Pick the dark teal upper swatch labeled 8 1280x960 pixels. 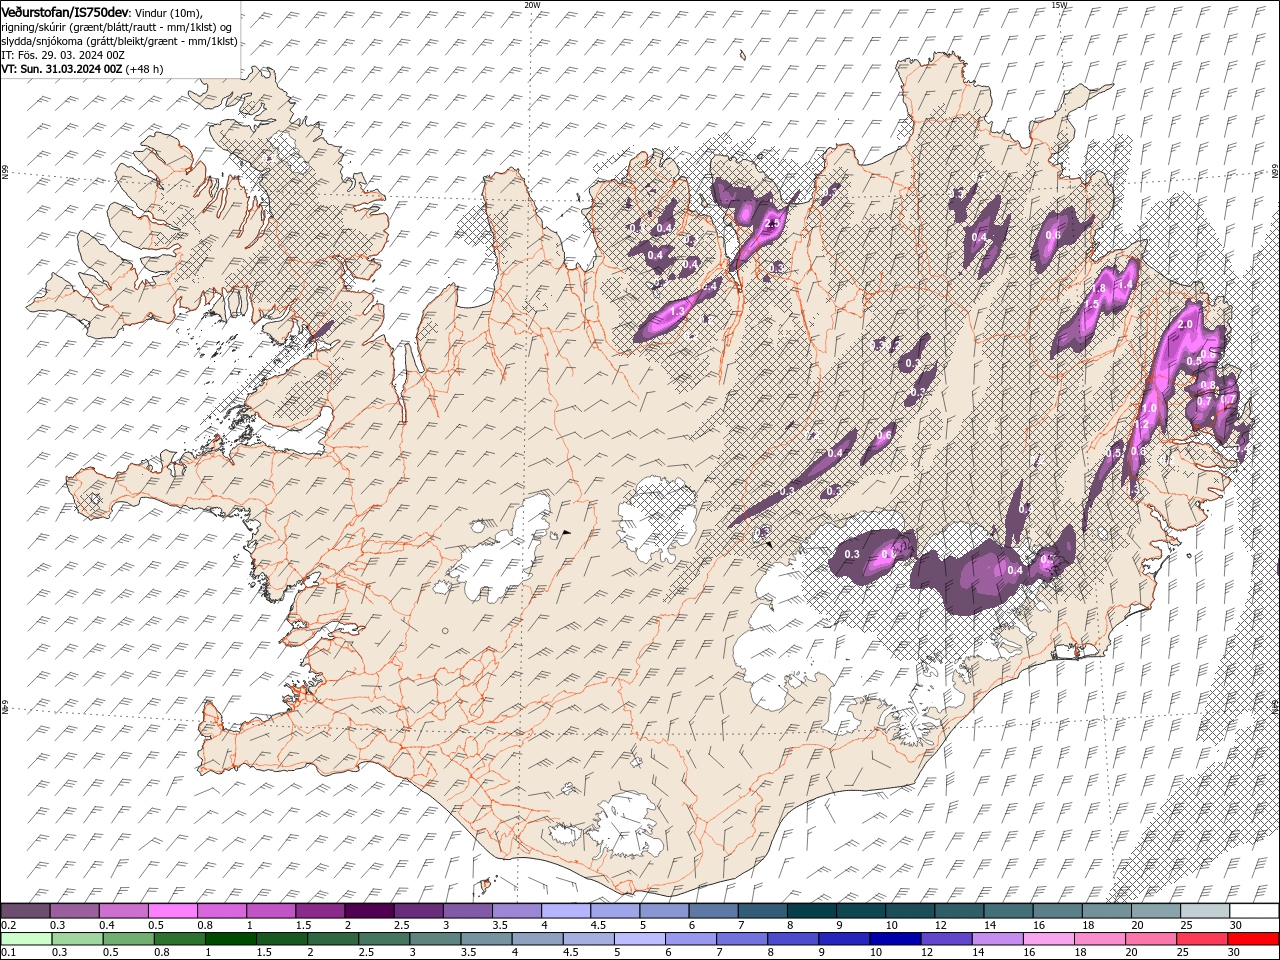pos(810,911)
